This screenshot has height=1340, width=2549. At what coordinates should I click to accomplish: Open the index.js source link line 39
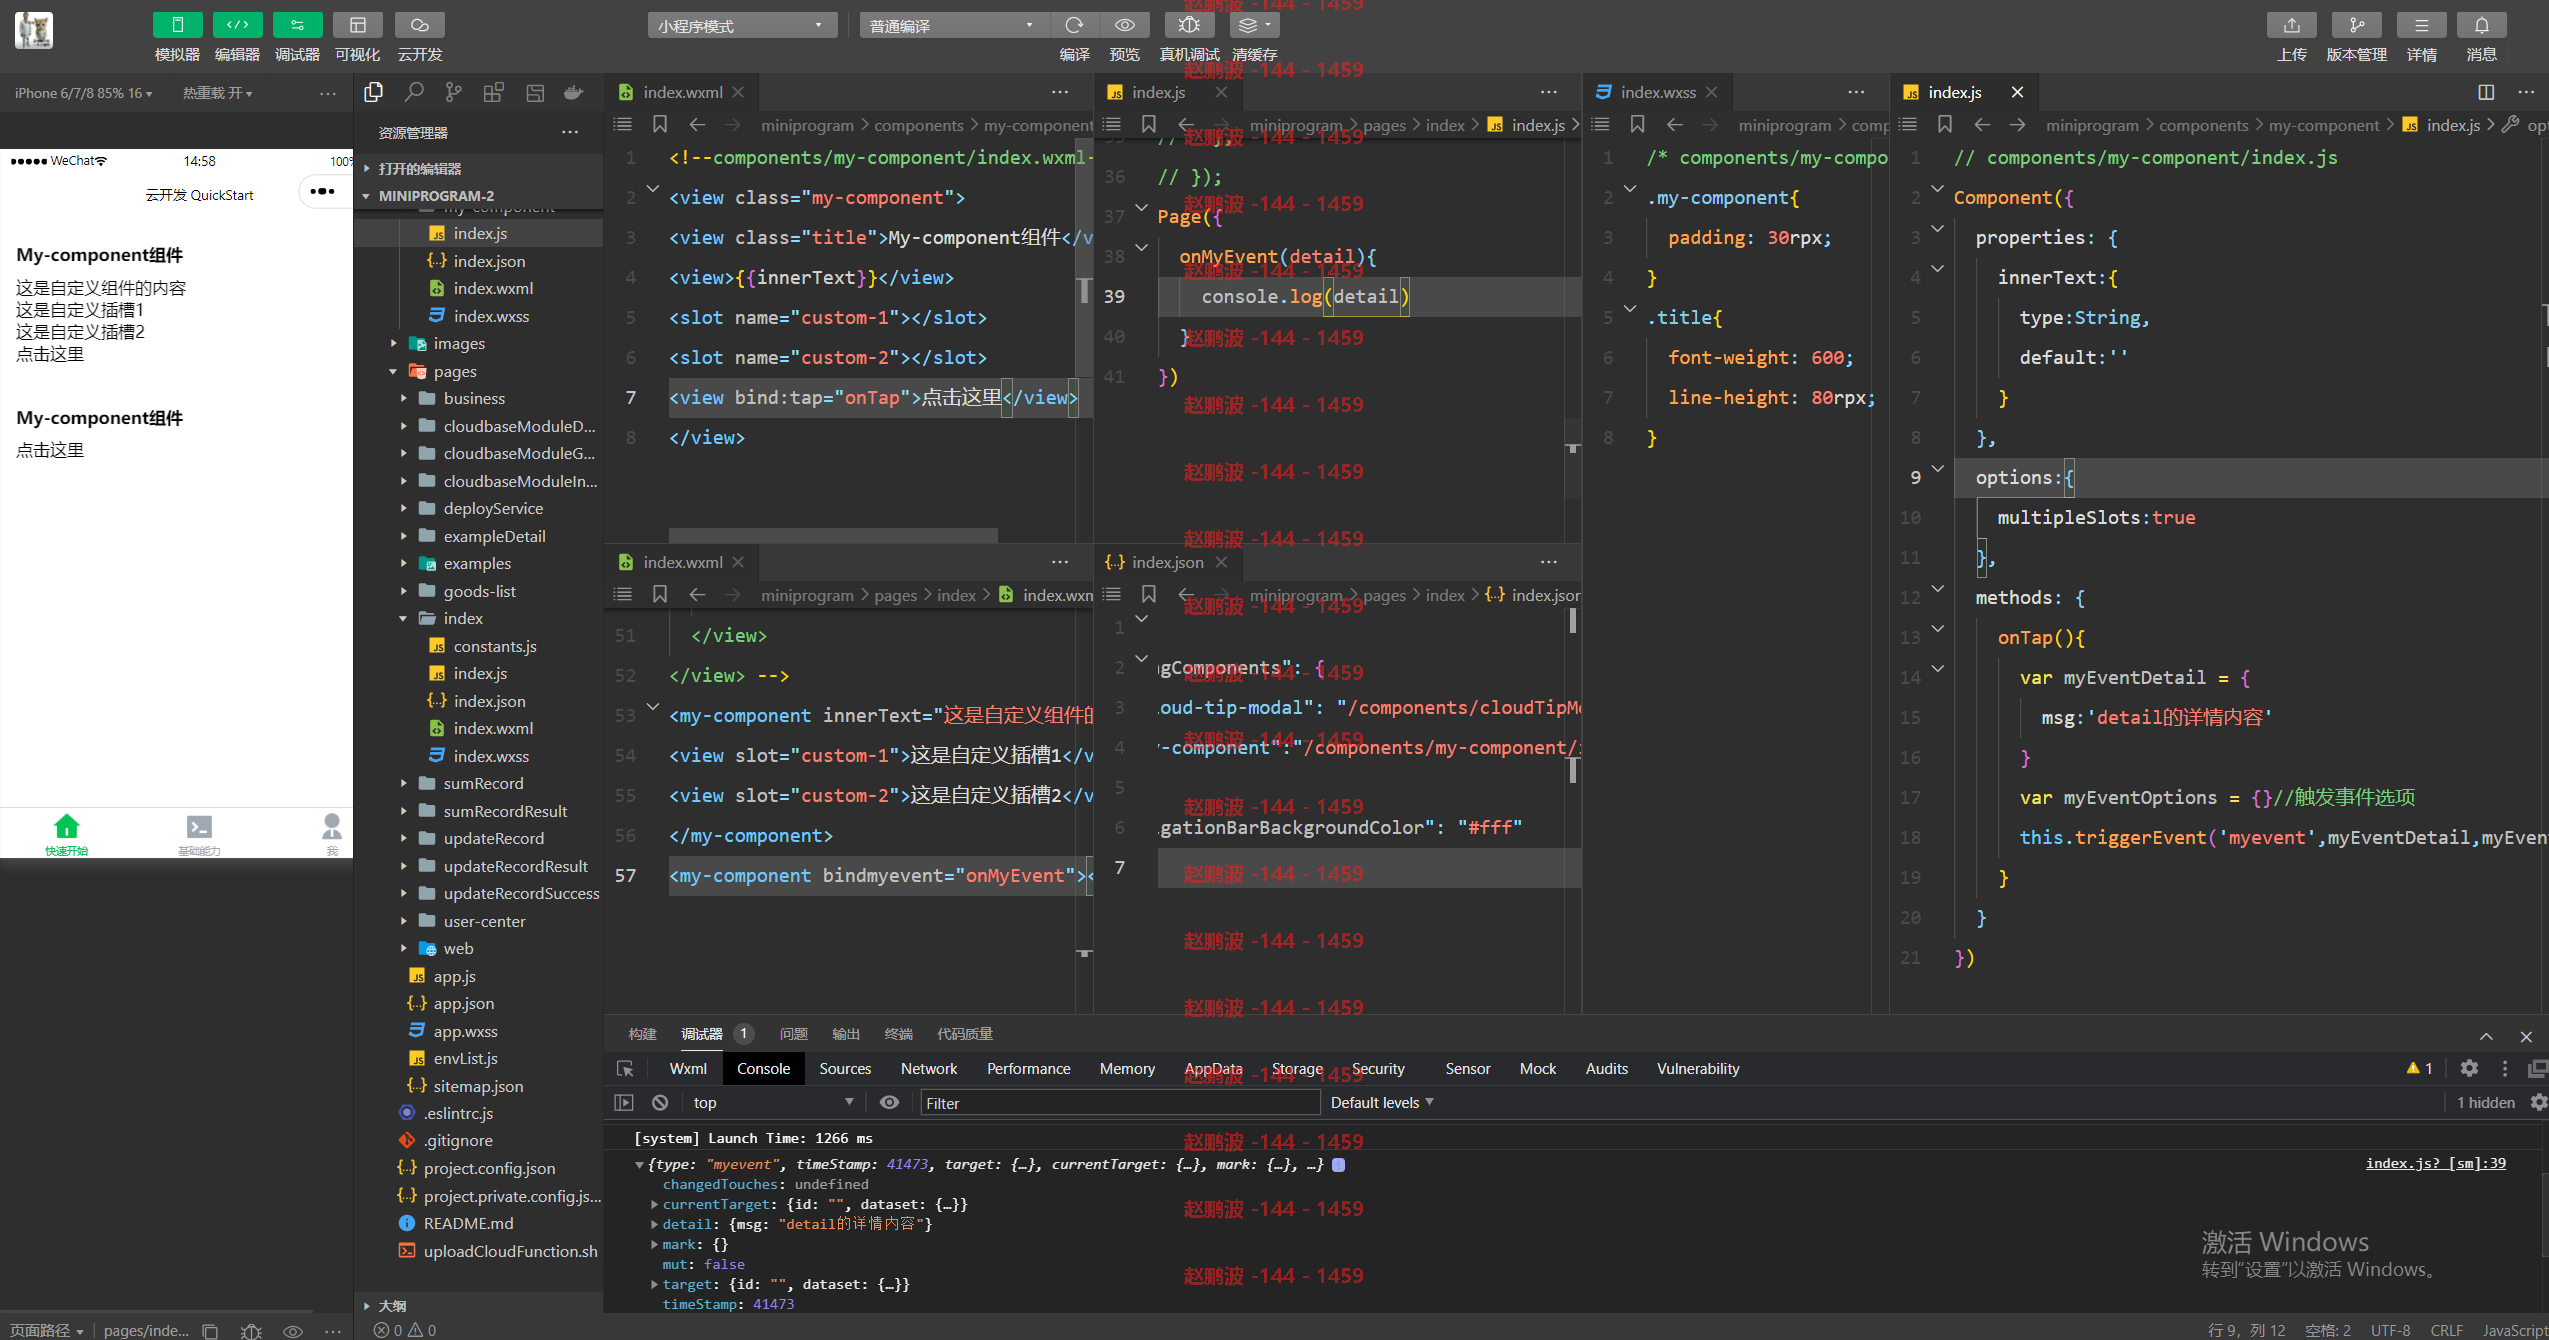pos(2435,1164)
